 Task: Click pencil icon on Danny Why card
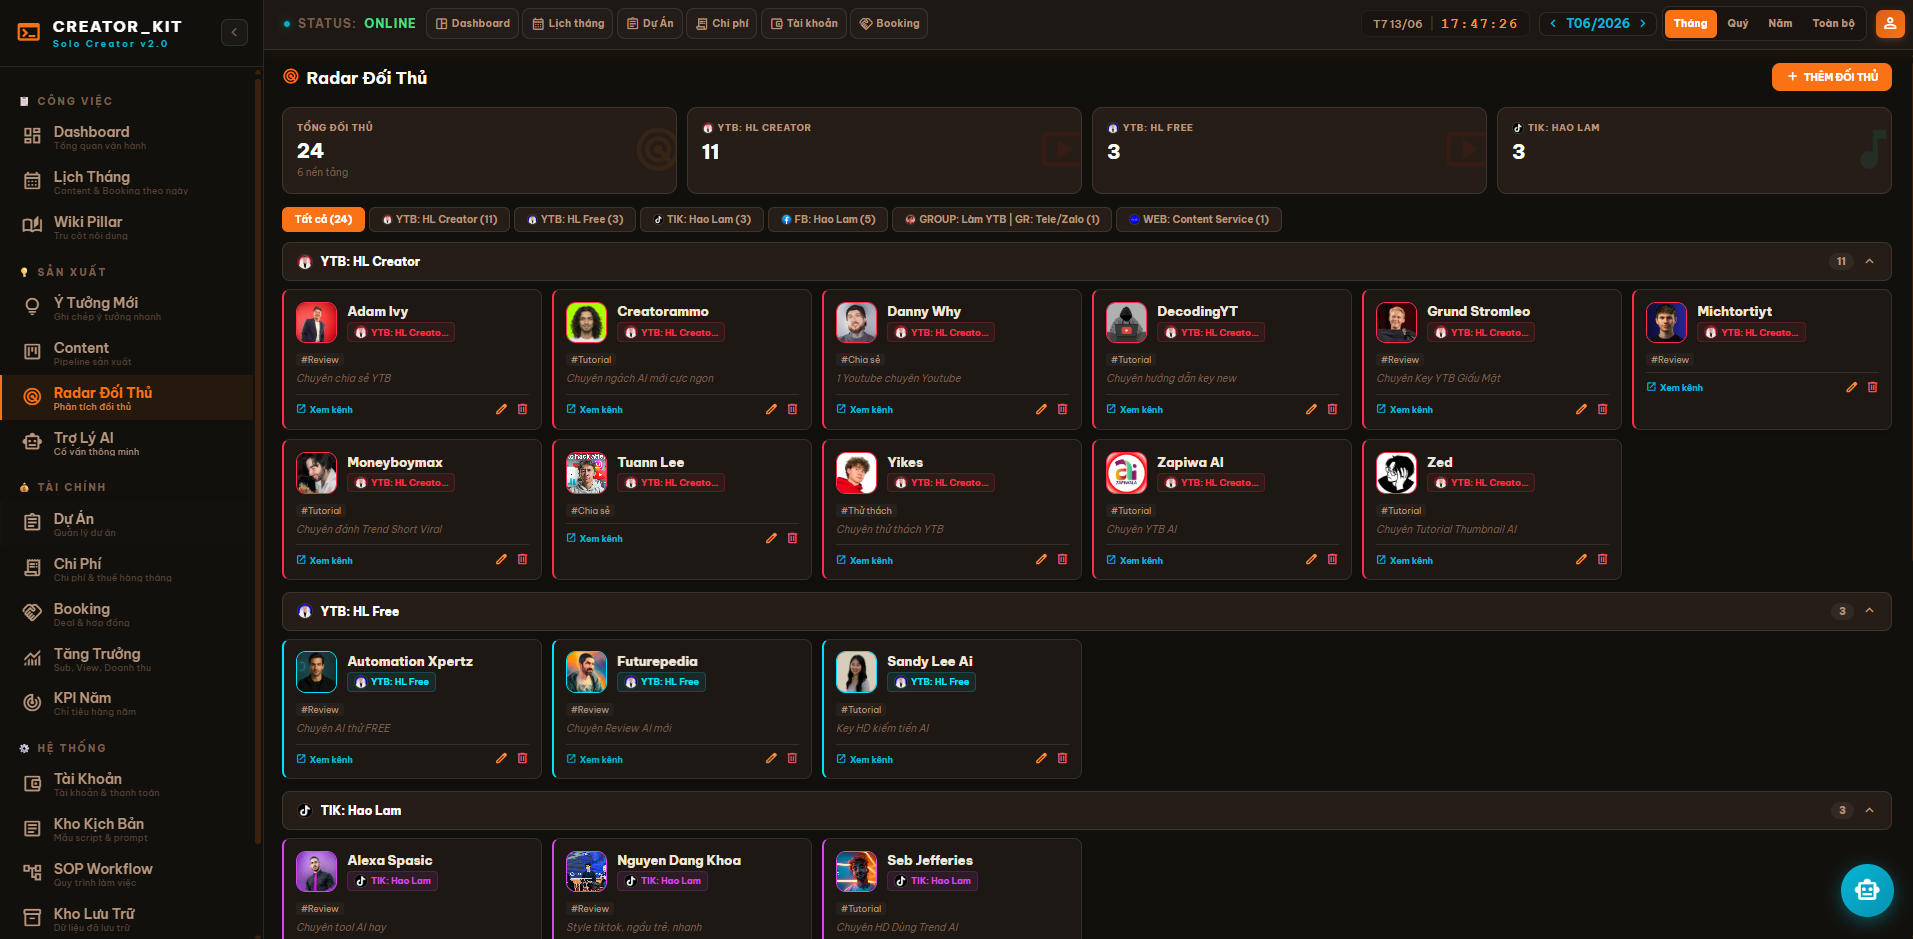click(x=1041, y=409)
